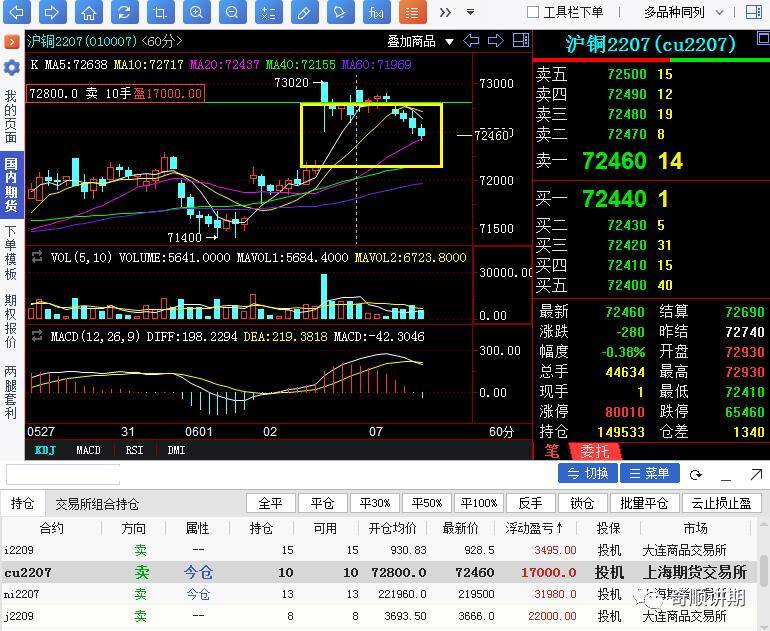This screenshot has height=631, width=770.
Task: Pop out order panel arrow icon
Action: [x=756, y=474]
